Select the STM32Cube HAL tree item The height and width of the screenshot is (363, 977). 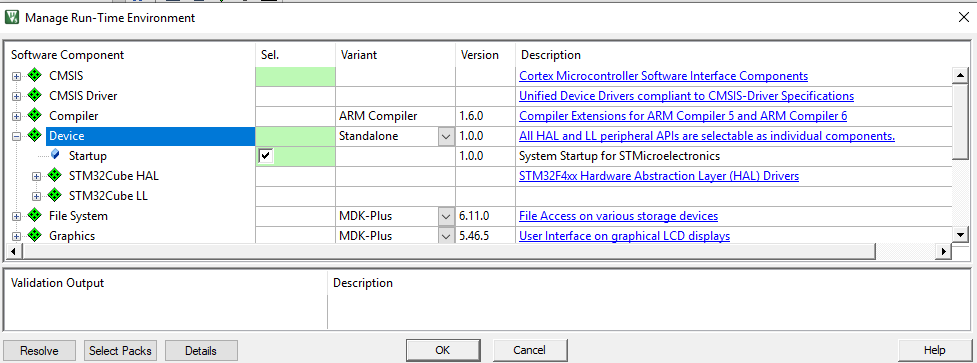point(113,176)
